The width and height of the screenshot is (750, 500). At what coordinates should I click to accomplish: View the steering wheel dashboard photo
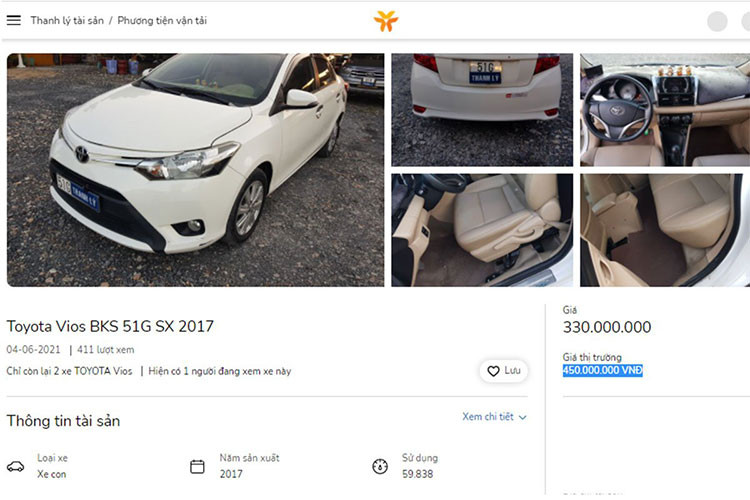click(x=664, y=109)
